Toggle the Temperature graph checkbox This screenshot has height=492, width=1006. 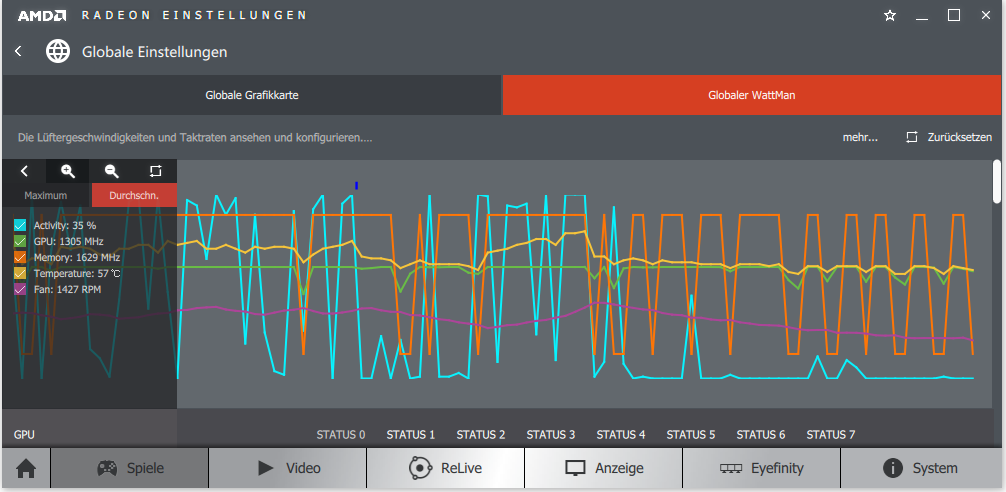pos(20,273)
